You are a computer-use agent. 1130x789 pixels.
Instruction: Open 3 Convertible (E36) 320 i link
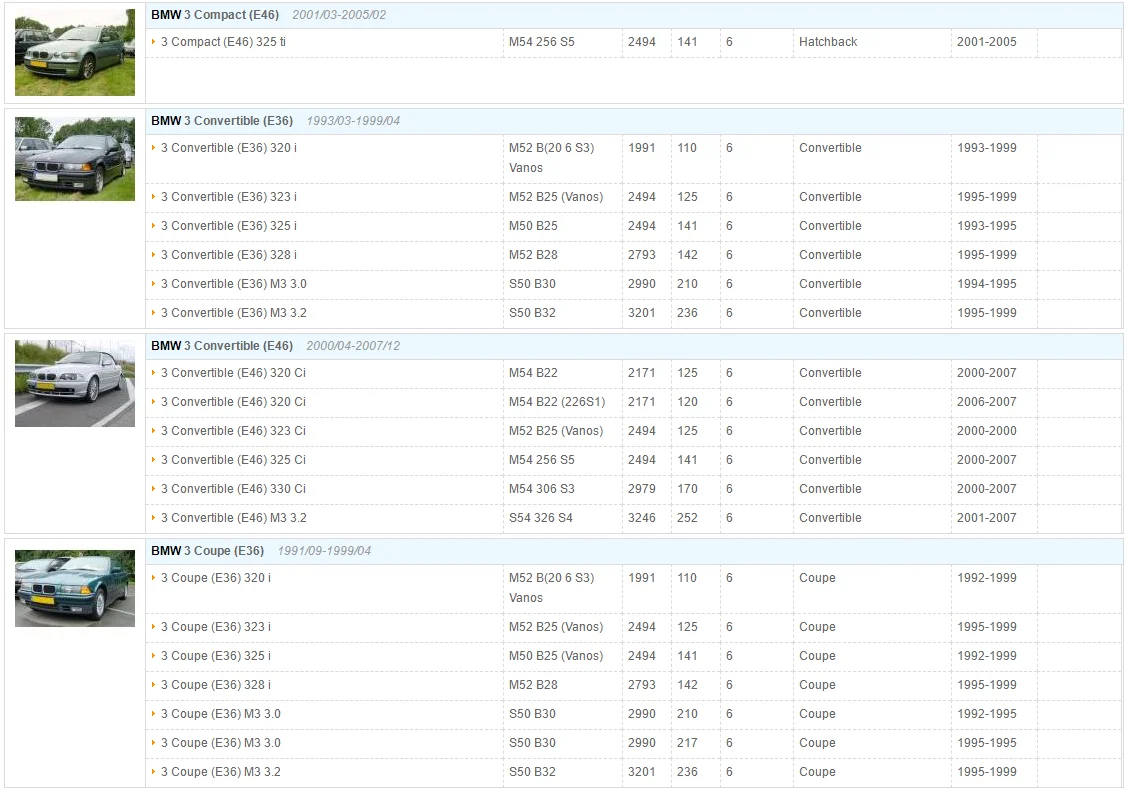click(228, 148)
